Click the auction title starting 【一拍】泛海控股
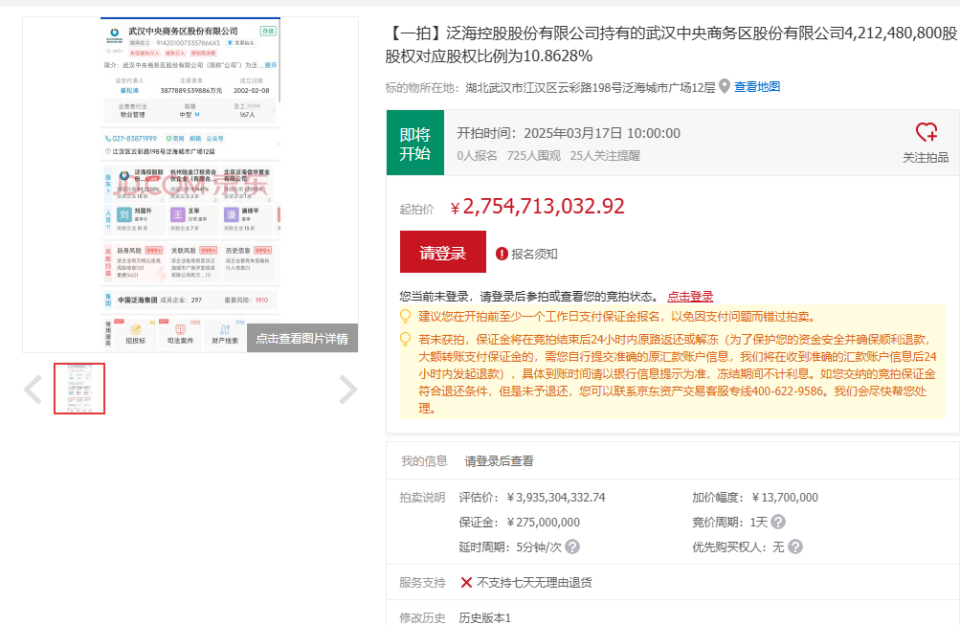This screenshot has width=960, height=625. pyautogui.click(x=671, y=44)
